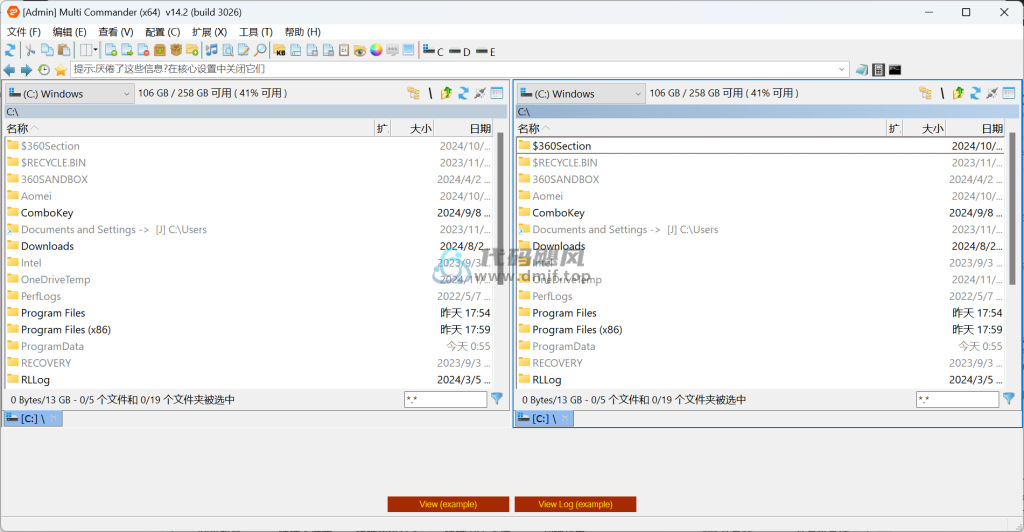Viewport: 1024px width, 532px height.
Task: Refresh the left panel with its arrows icon
Action: [463, 93]
